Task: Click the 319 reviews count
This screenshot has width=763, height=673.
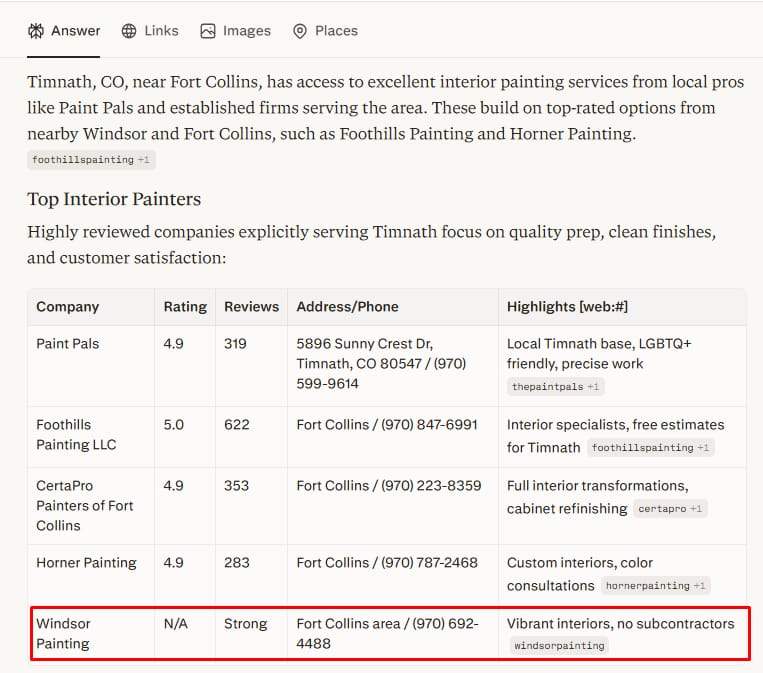Action: coord(235,344)
